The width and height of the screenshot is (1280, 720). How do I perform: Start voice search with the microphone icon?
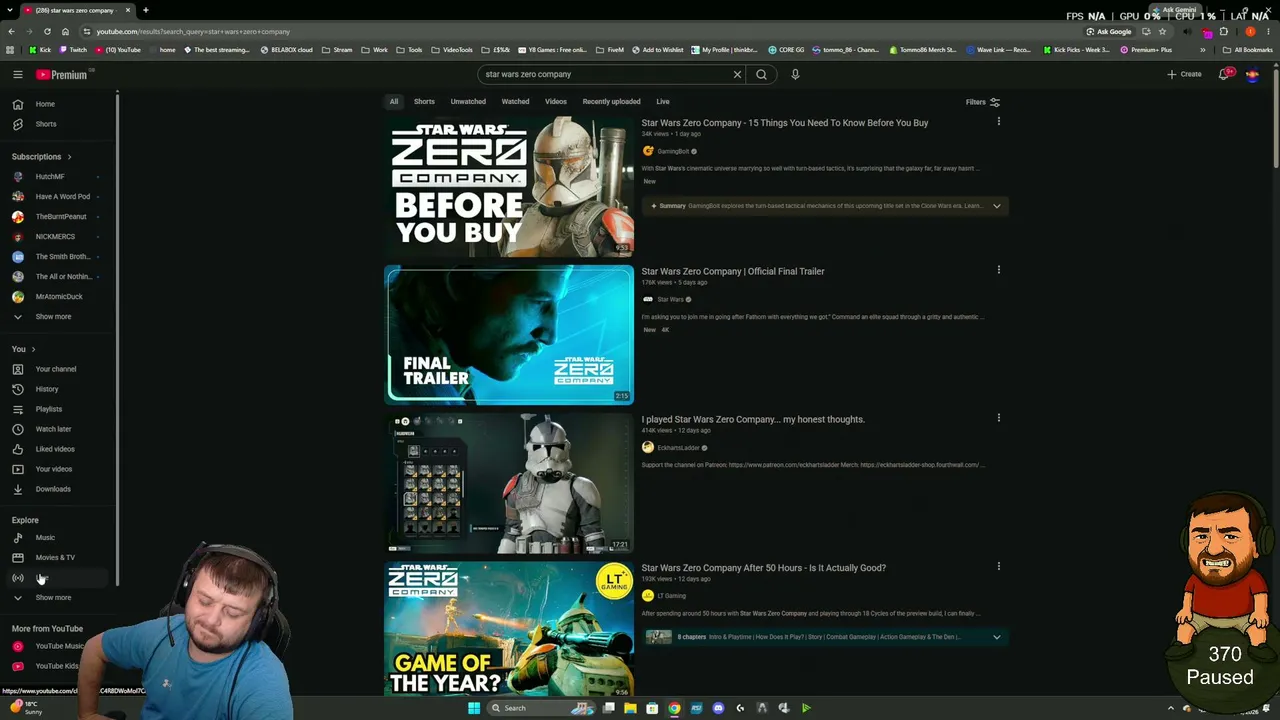click(795, 74)
